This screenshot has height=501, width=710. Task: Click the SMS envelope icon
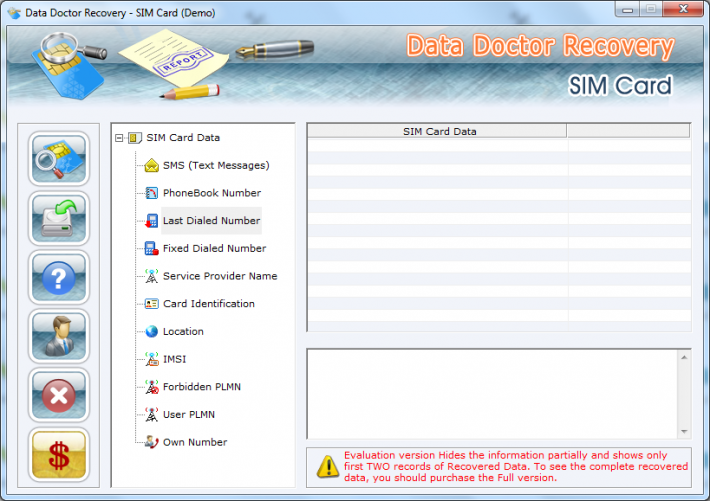point(152,165)
